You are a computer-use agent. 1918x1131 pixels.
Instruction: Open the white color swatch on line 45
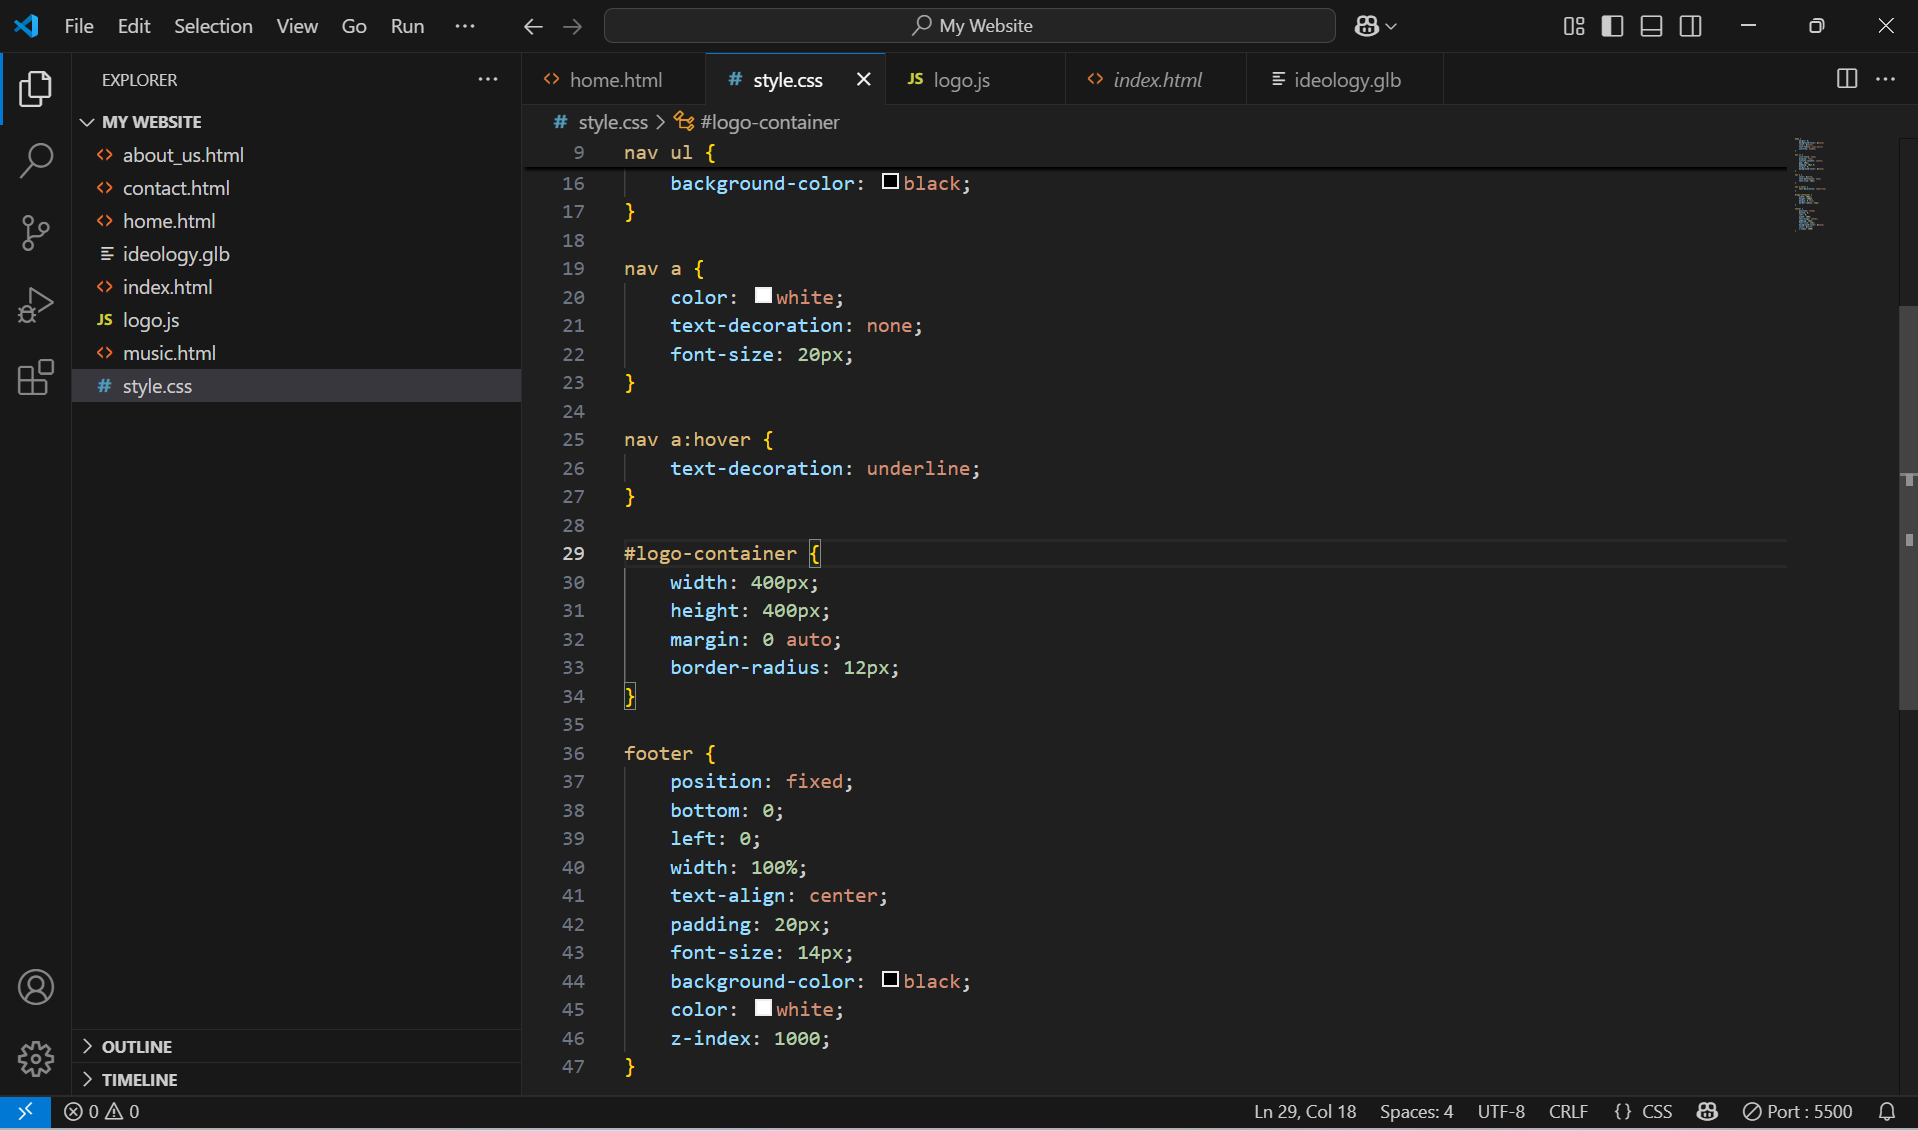[763, 1007]
